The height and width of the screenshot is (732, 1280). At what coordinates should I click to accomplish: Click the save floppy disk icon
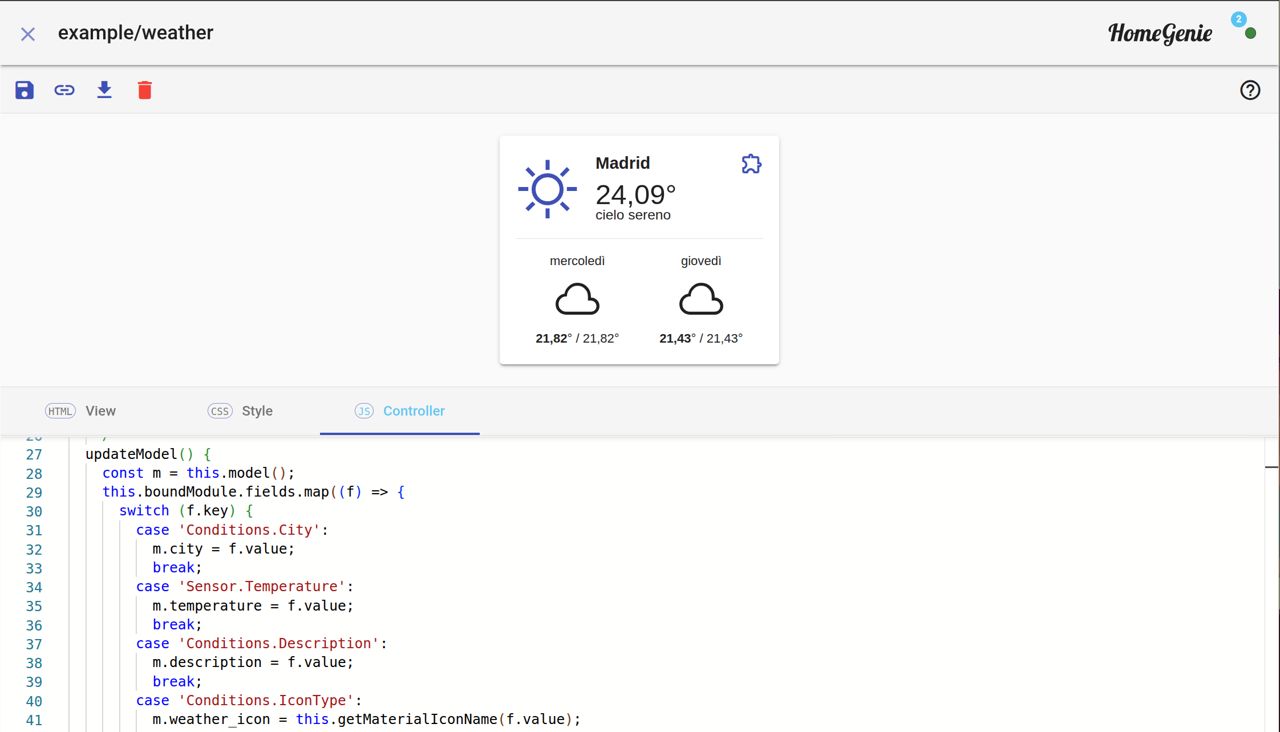click(25, 90)
